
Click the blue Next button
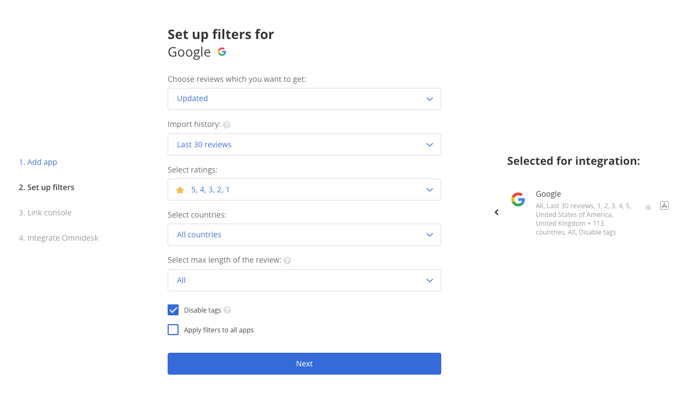(x=304, y=364)
